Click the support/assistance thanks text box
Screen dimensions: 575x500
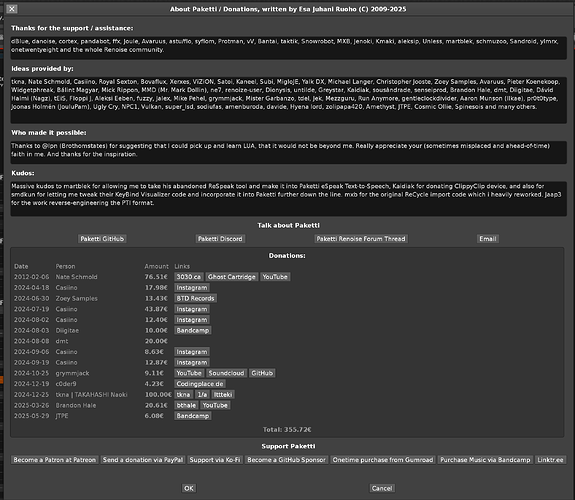tap(288, 48)
